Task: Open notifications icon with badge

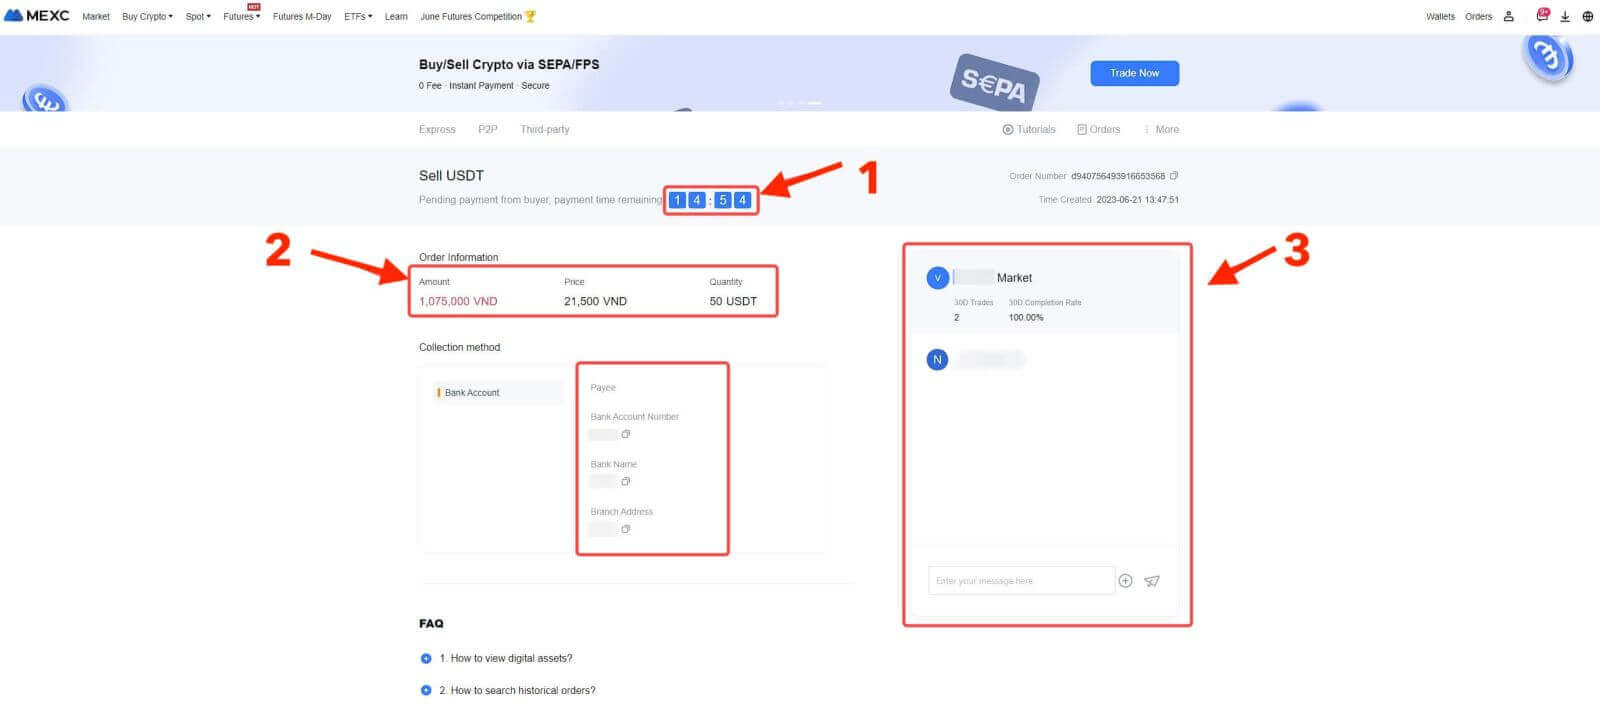Action: 1542,15
